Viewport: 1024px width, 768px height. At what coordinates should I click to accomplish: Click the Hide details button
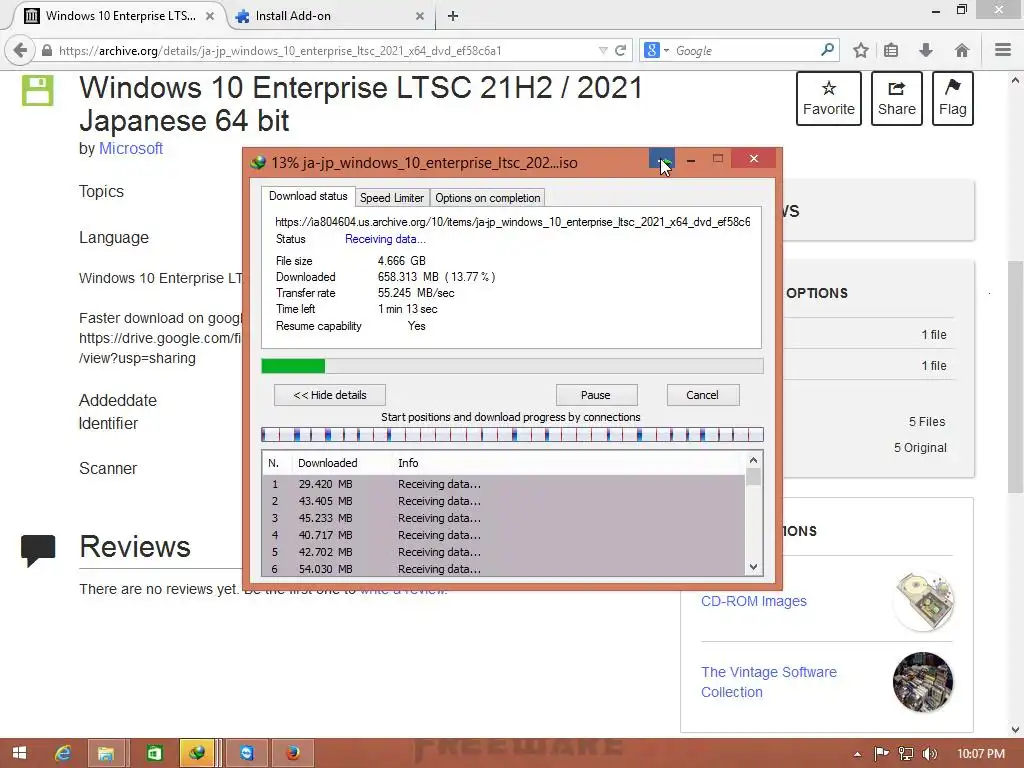click(x=330, y=395)
